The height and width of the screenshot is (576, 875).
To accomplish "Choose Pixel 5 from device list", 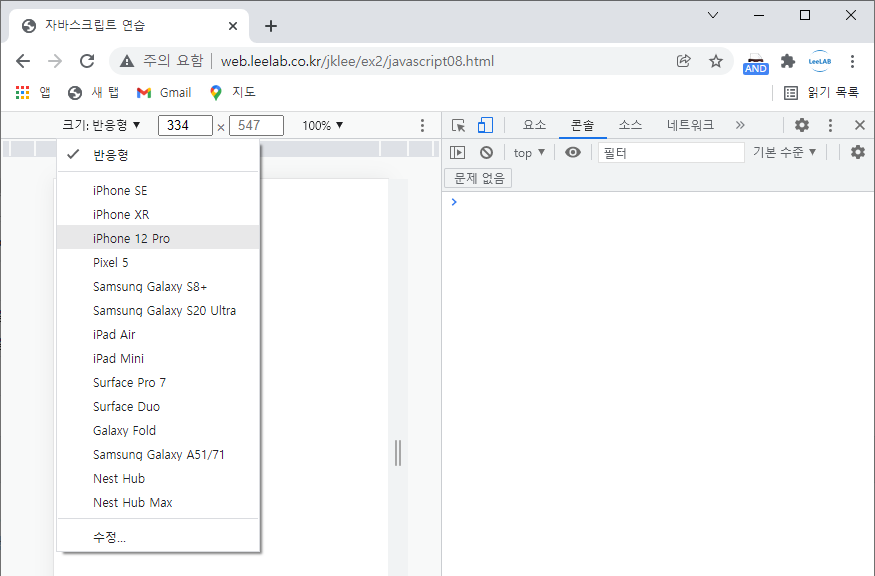I will tap(158, 262).
